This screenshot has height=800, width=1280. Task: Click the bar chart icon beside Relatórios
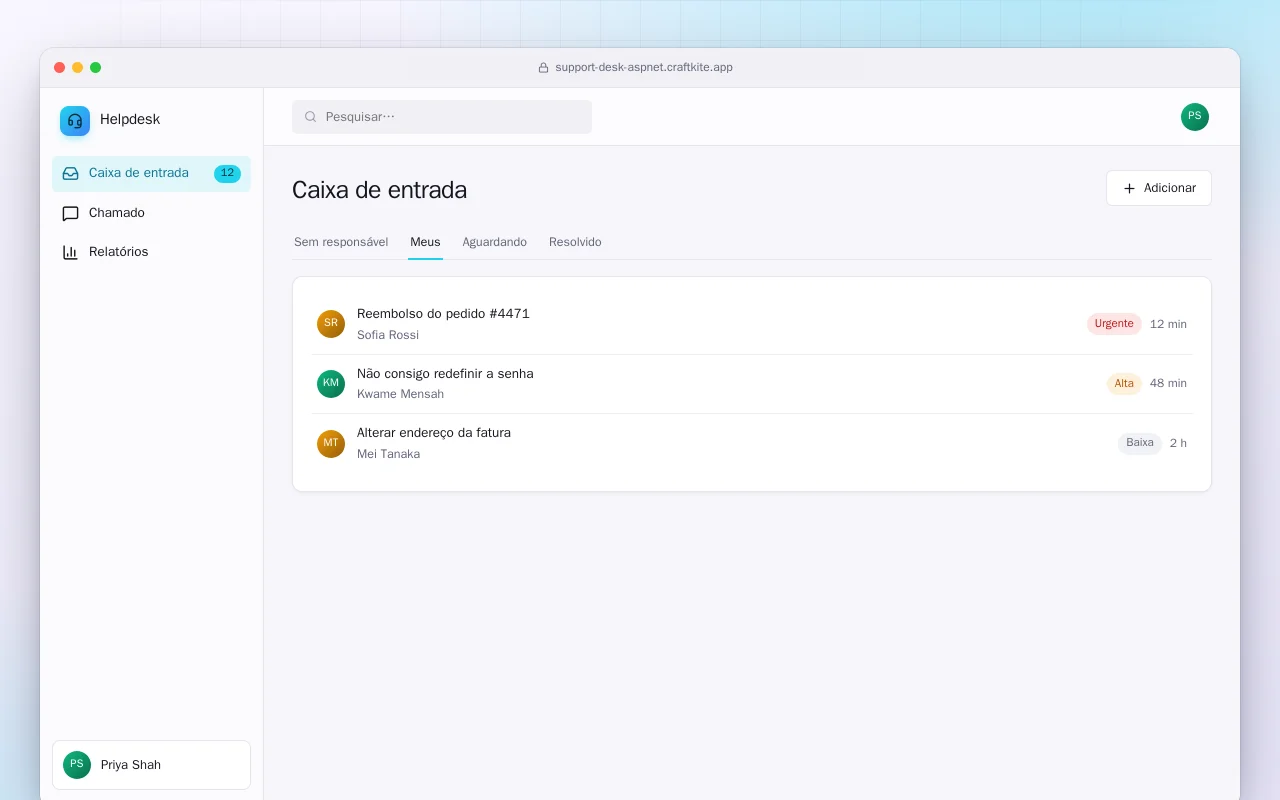point(70,252)
